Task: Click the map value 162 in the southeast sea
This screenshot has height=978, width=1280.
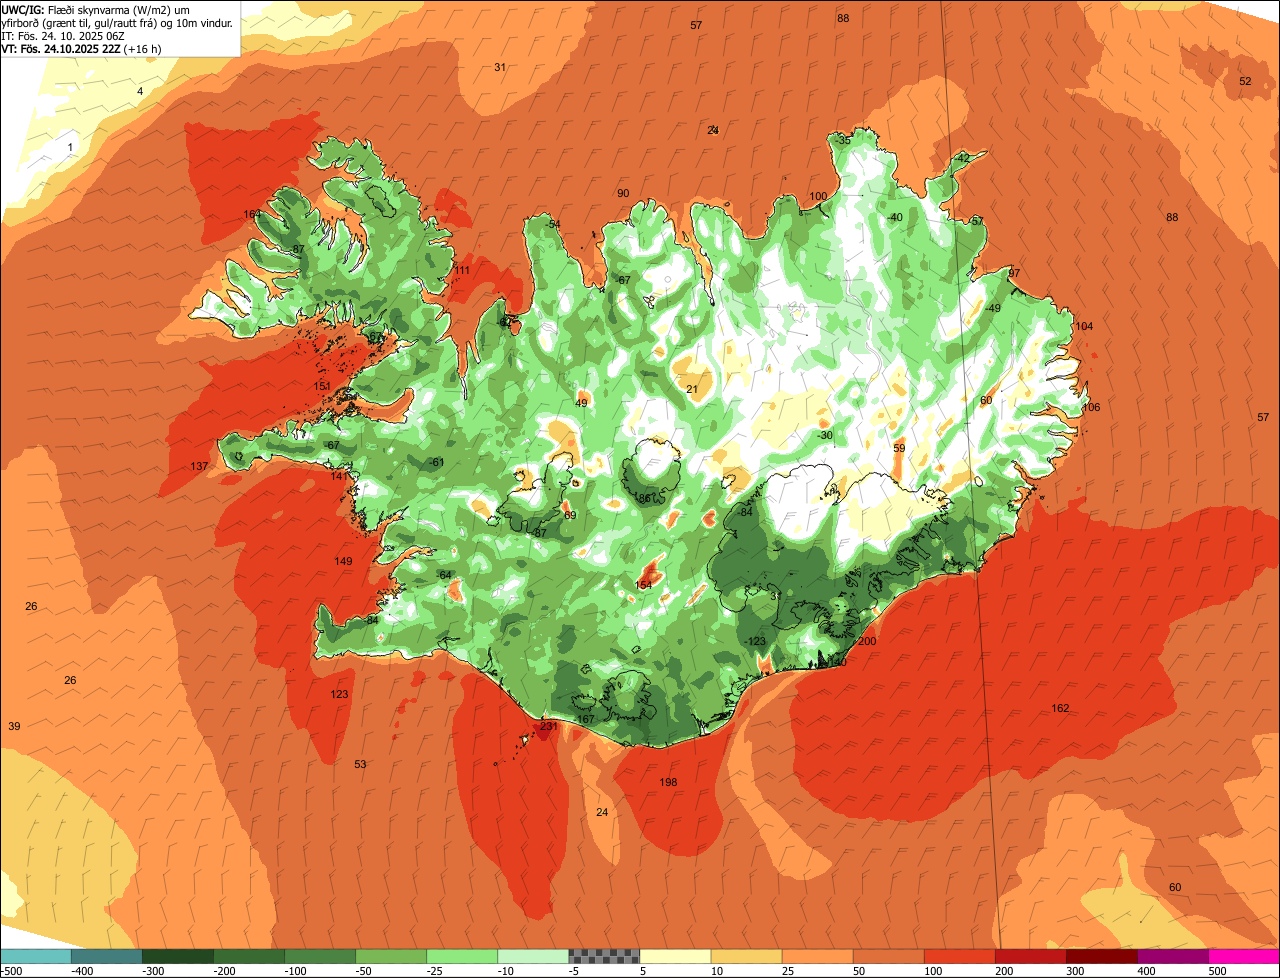Action: (x=1060, y=709)
